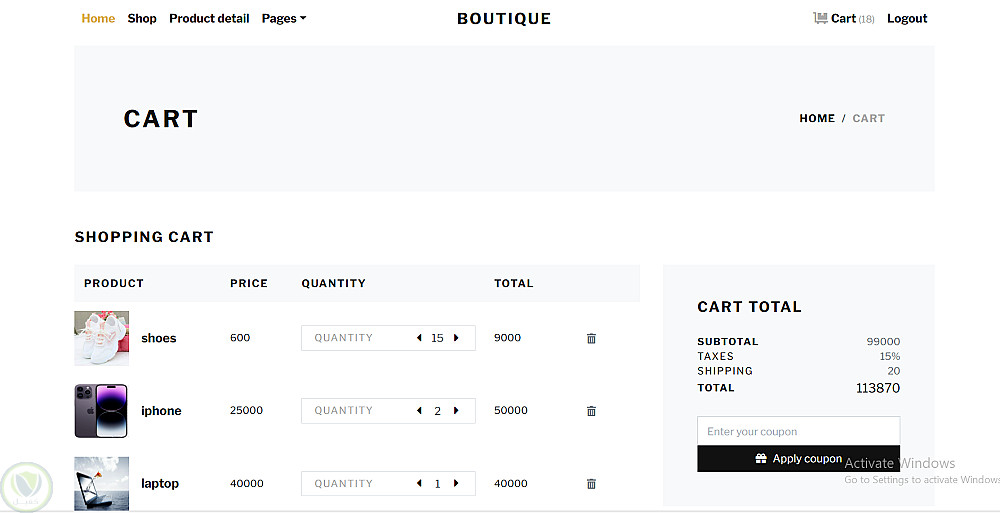Go to the Home menu item
Image resolution: width=1000 pixels, height=513 pixels.
[98, 18]
